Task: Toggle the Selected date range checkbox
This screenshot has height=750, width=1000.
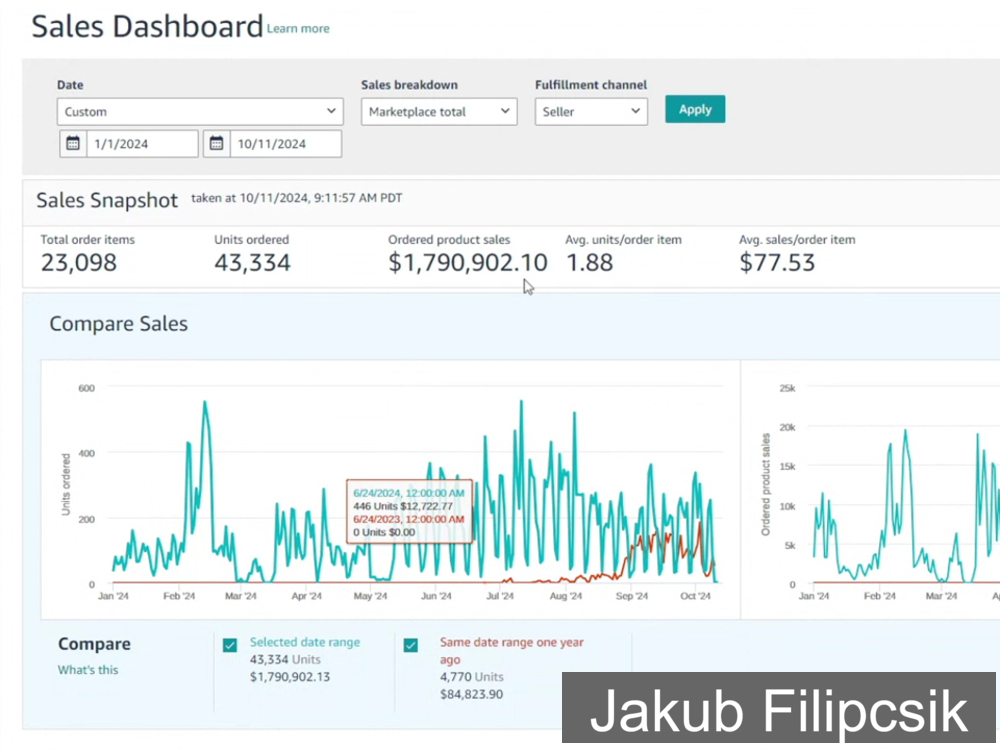Action: pyautogui.click(x=230, y=645)
